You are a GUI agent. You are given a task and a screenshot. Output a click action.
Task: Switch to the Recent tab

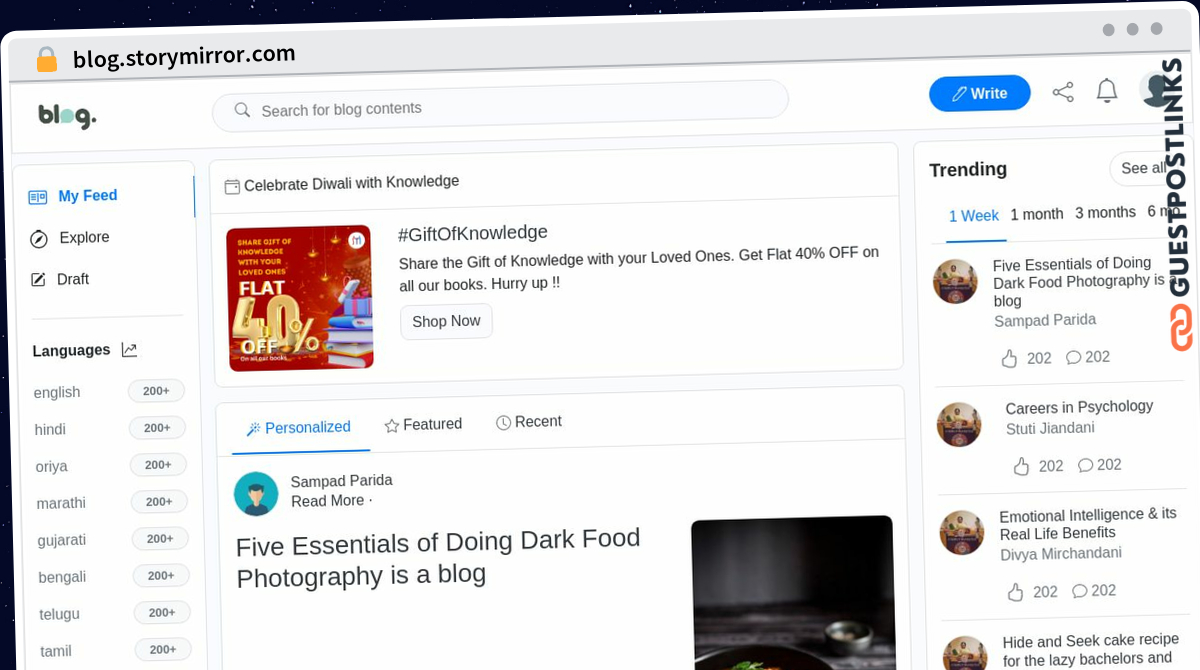coord(529,422)
